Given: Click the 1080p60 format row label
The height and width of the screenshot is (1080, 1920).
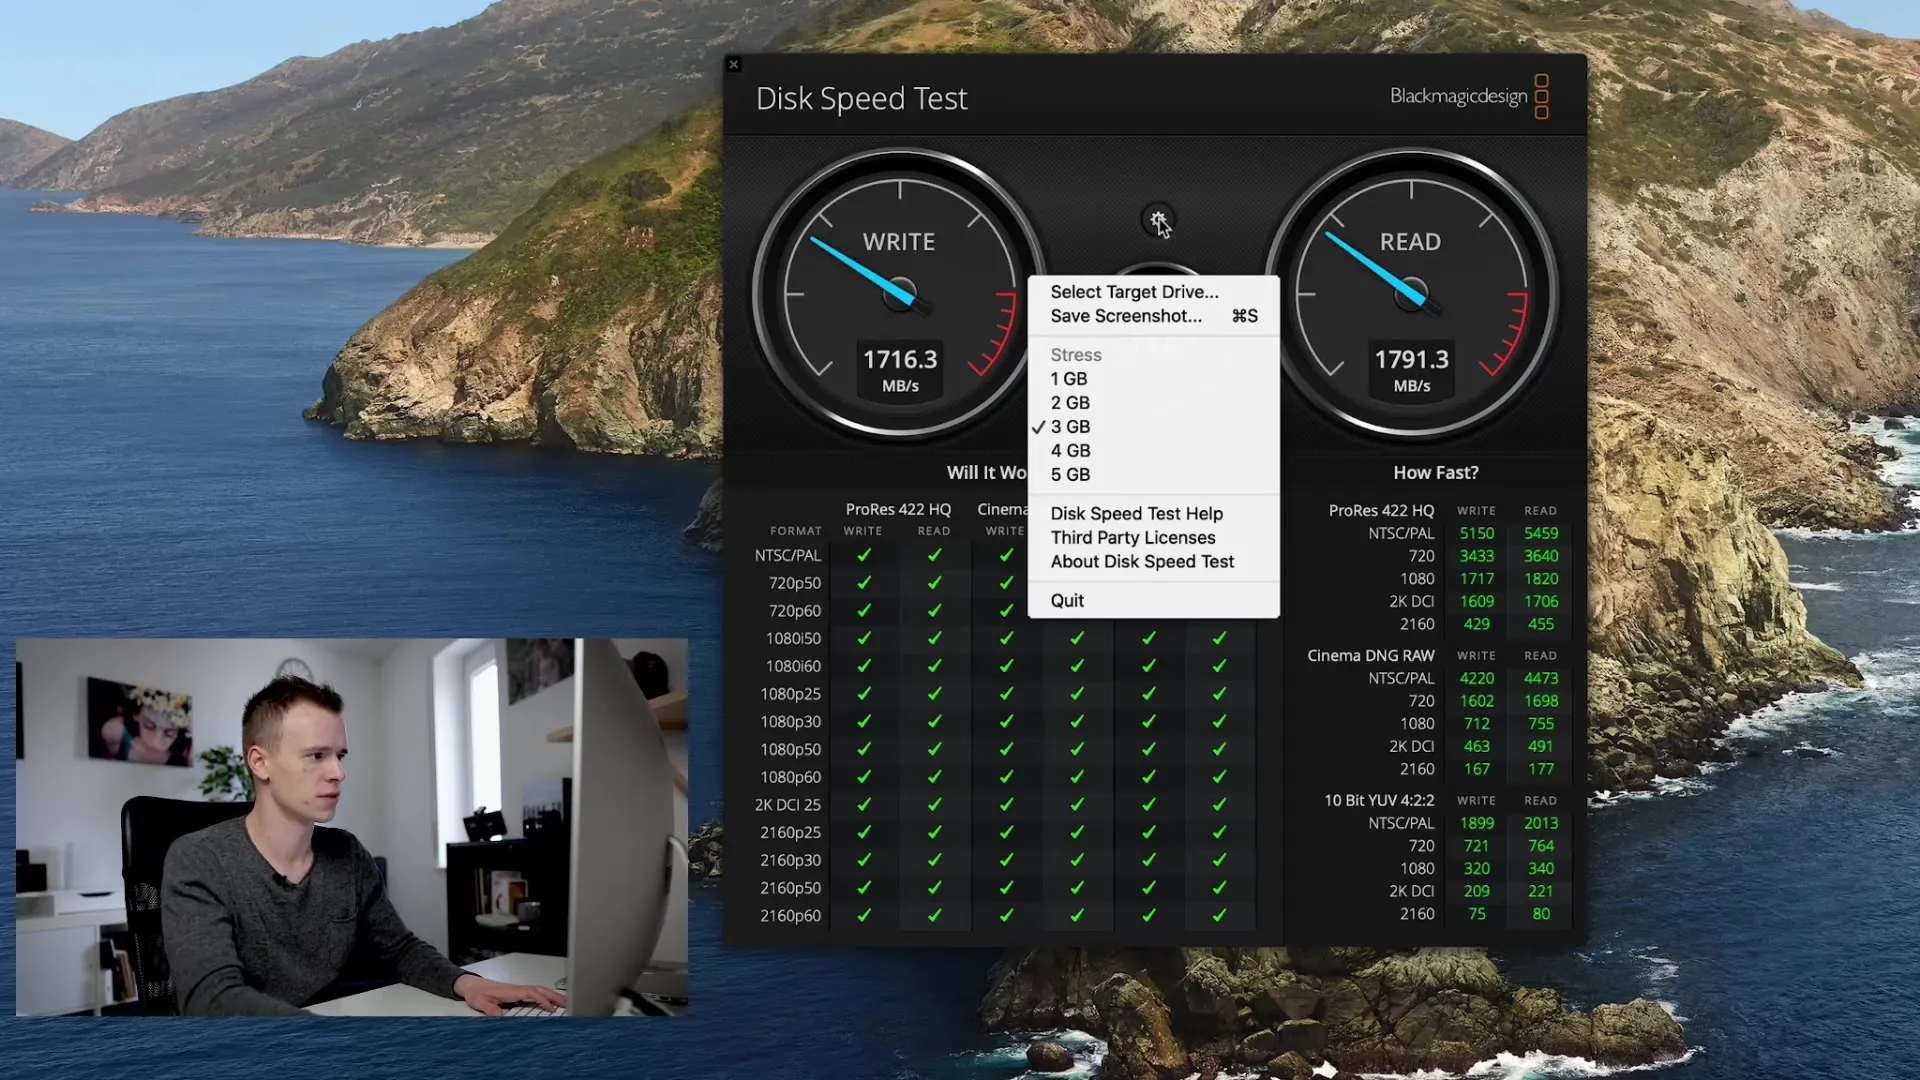Looking at the screenshot, I should click(790, 777).
